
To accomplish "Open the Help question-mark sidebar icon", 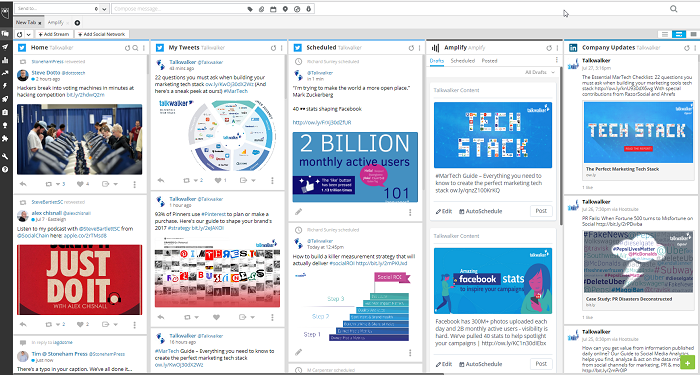I will pyautogui.click(x=5, y=169).
